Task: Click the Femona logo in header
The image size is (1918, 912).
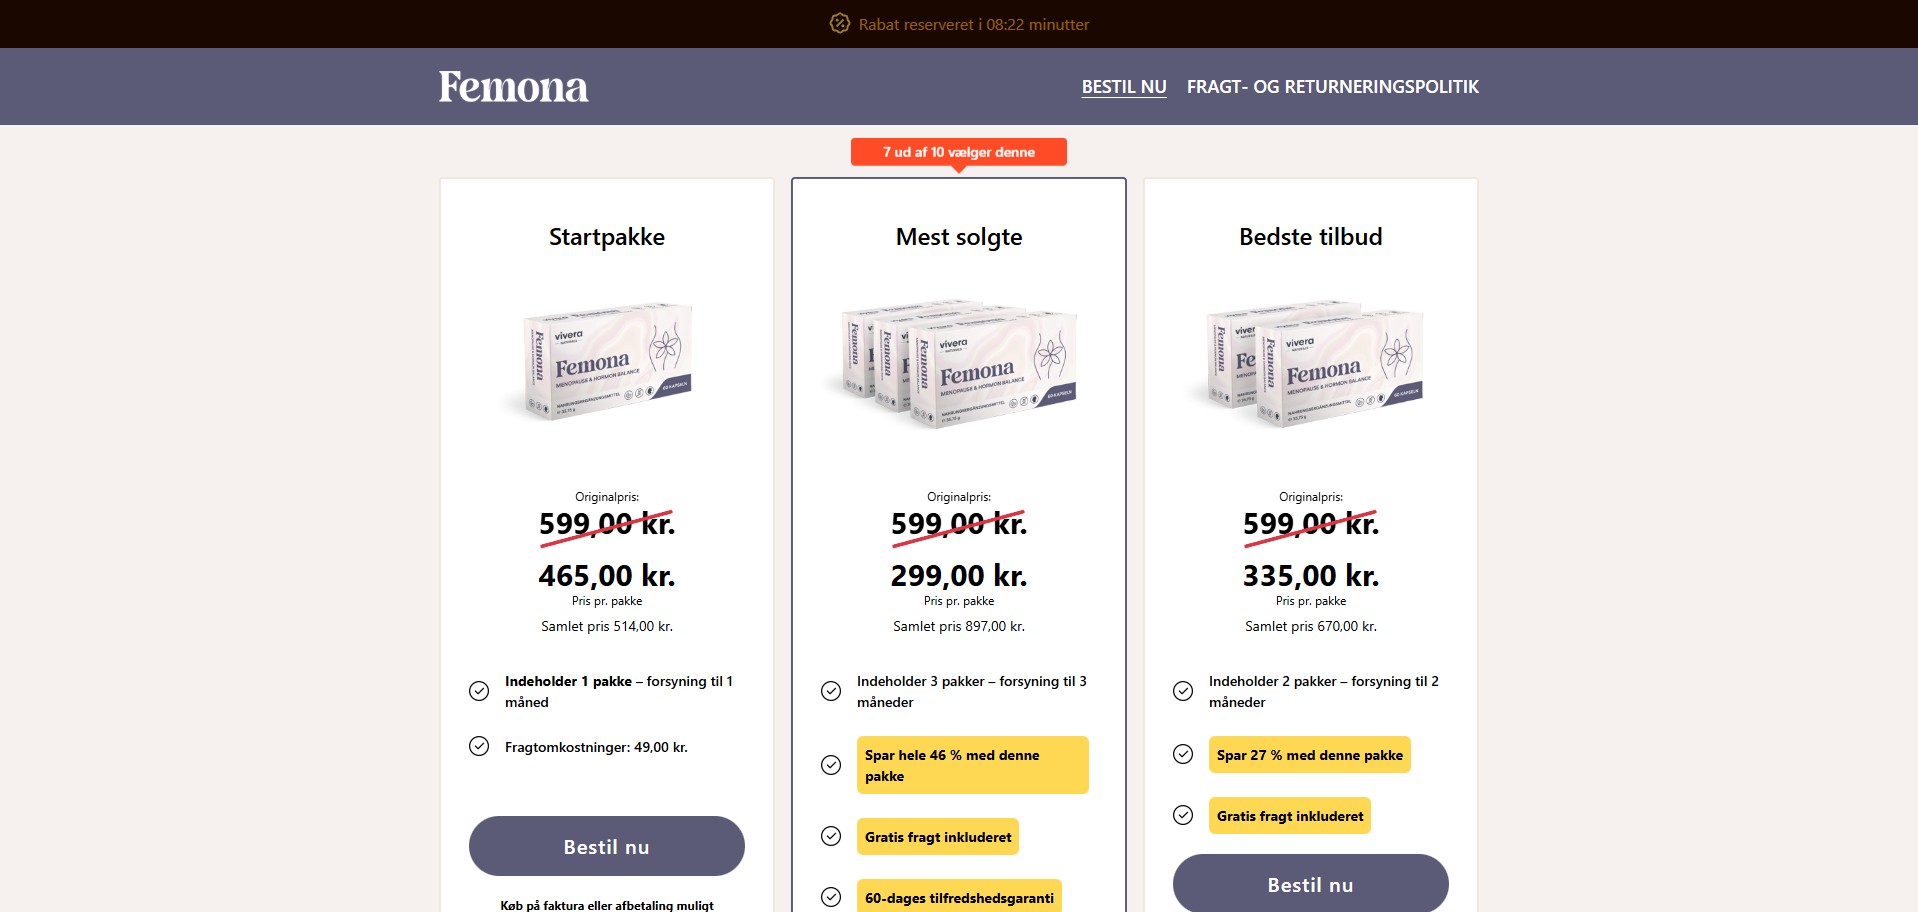Action: (513, 87)
